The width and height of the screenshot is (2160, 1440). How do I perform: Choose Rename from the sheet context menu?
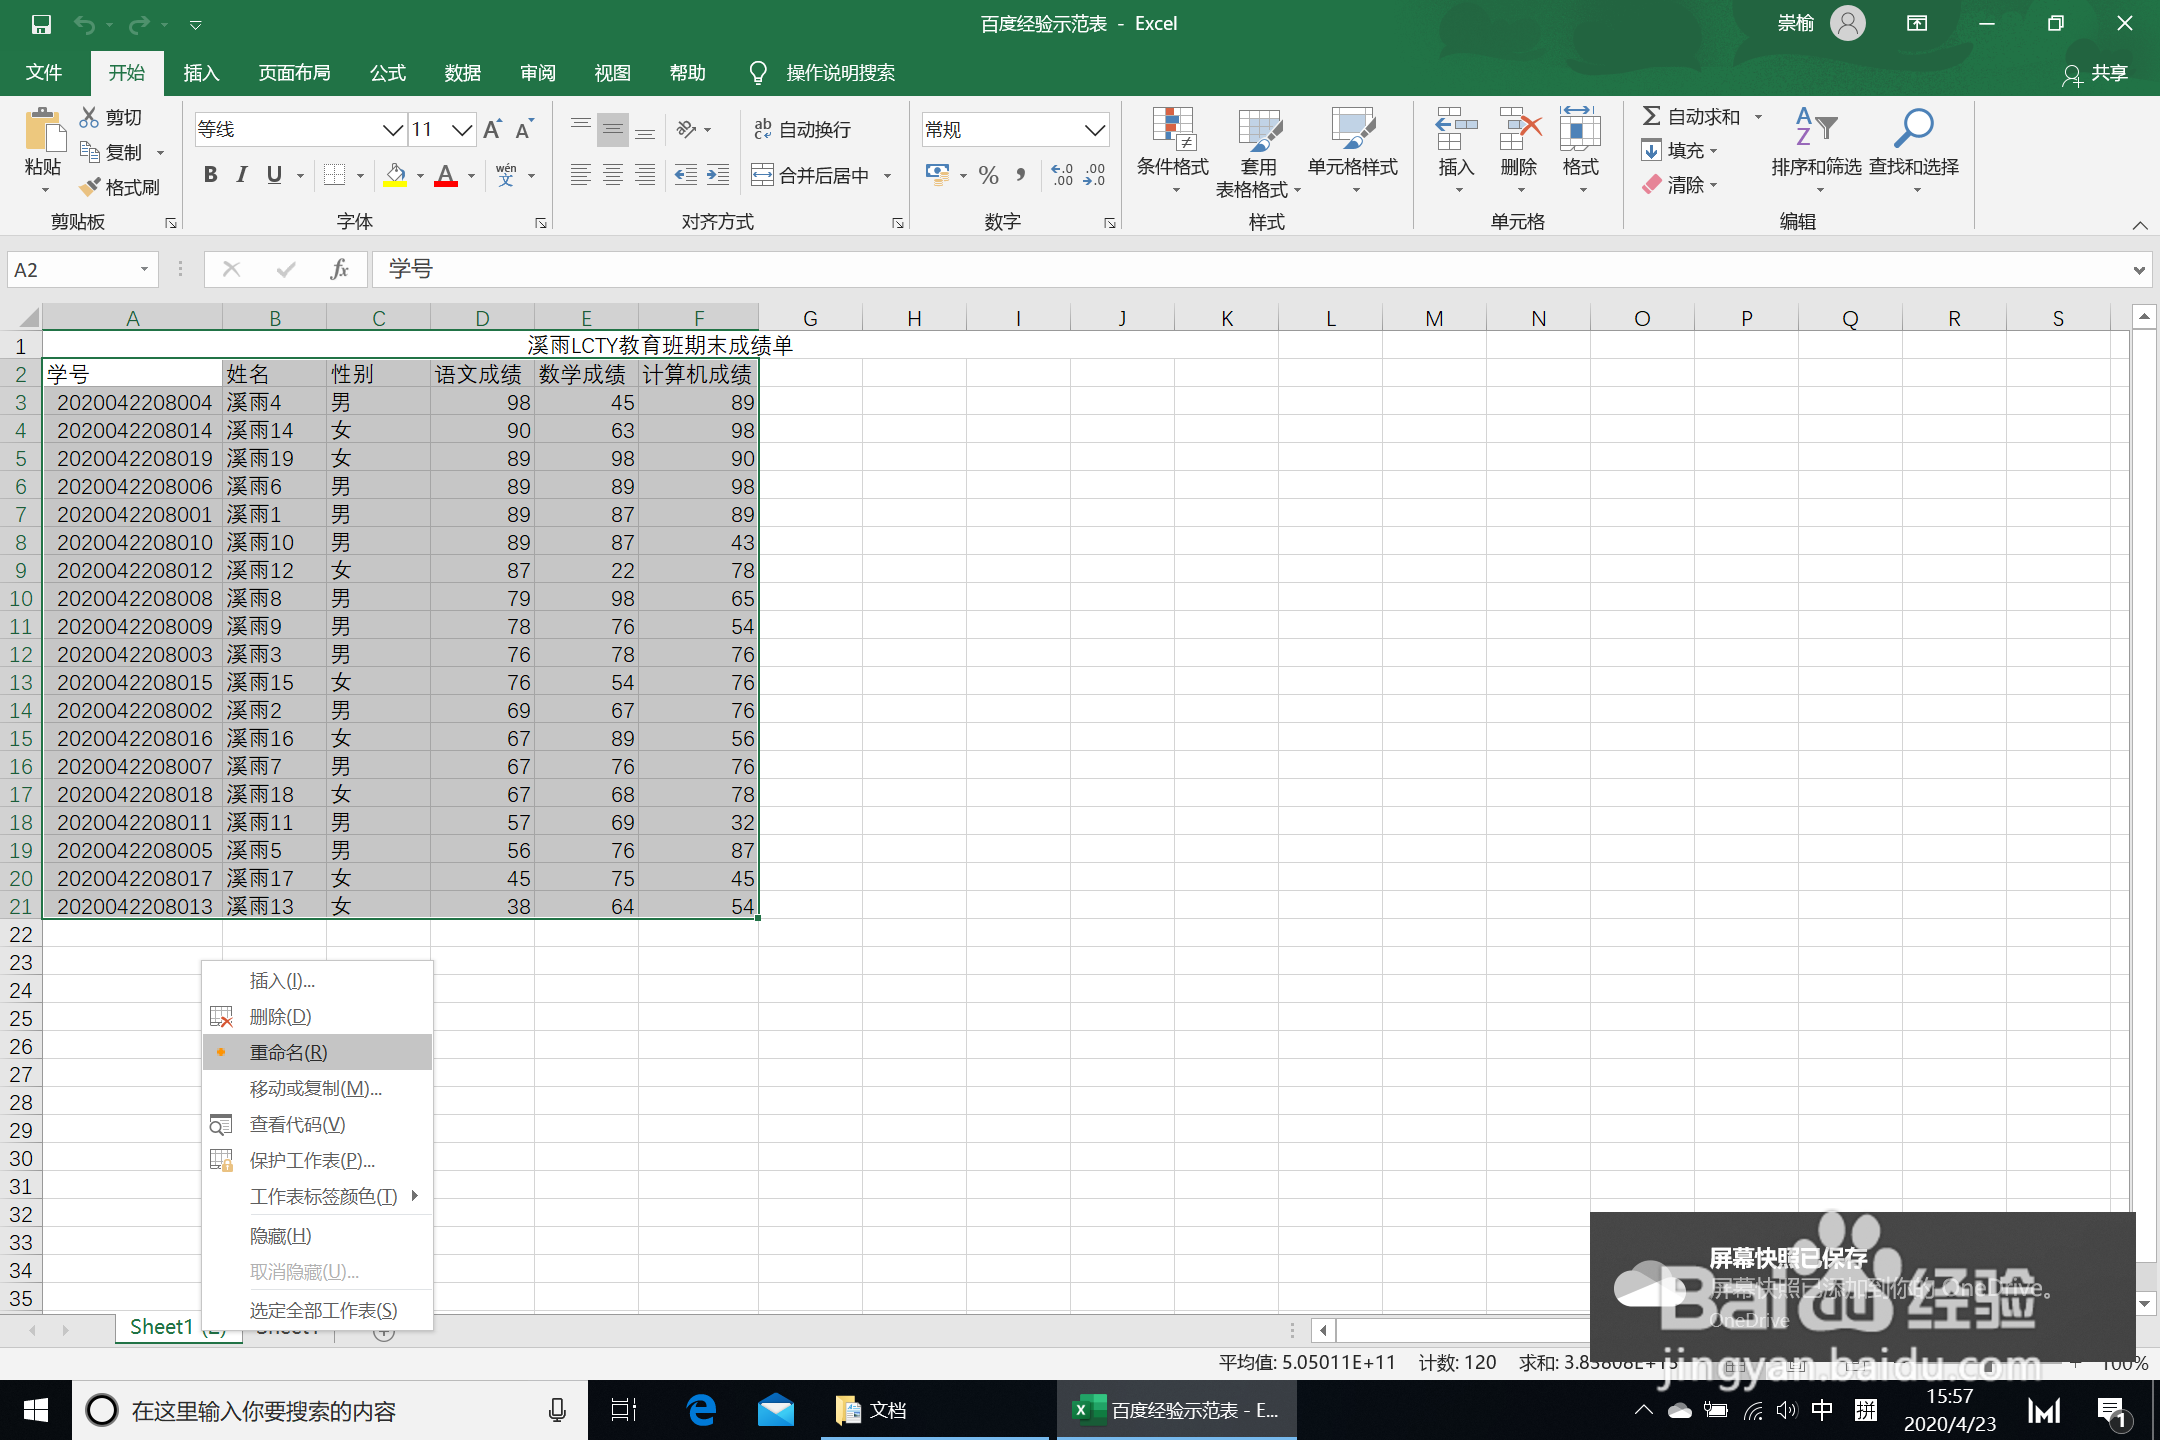289,1052
